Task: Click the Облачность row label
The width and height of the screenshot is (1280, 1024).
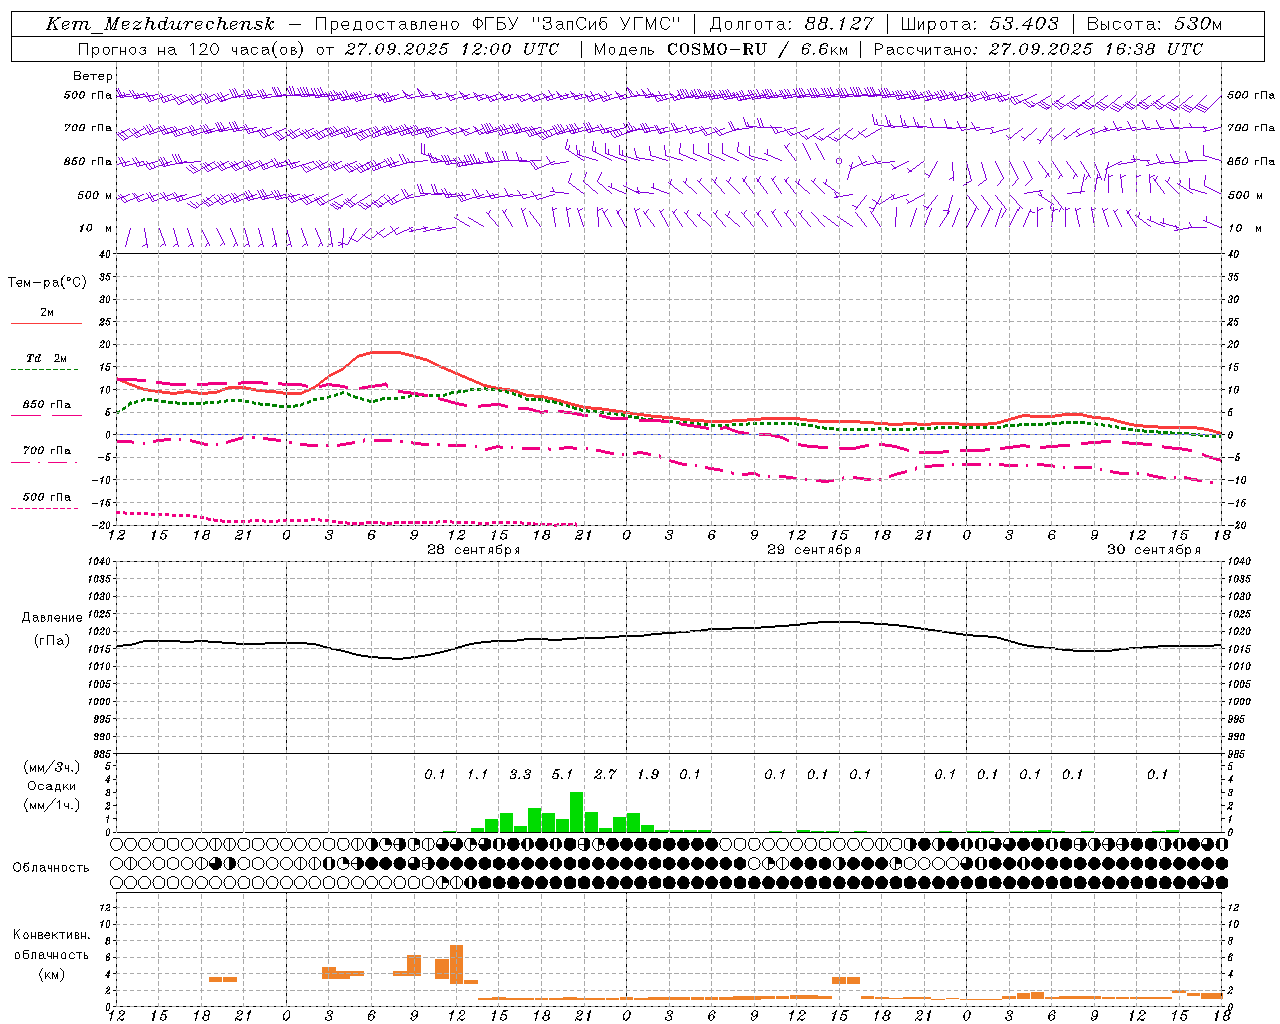Action: click(x=51, y=868)
